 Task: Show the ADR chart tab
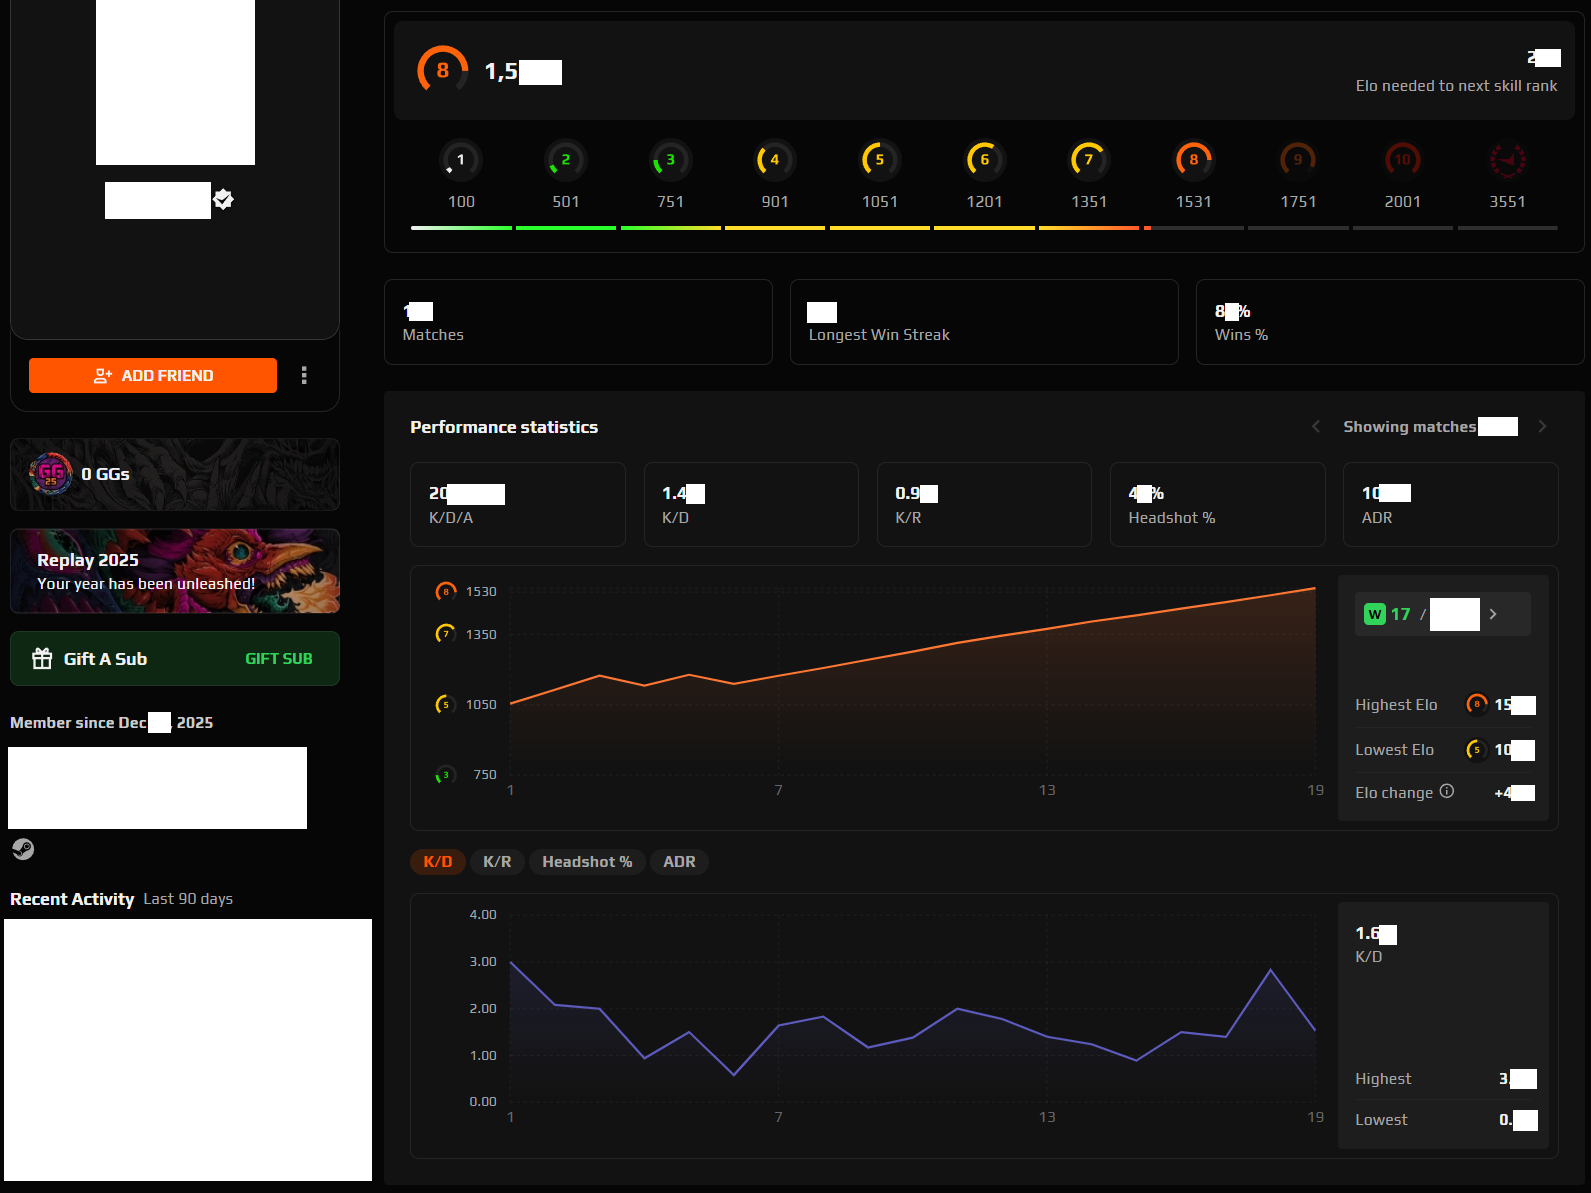pyautogui.click(x=679, y=862)
